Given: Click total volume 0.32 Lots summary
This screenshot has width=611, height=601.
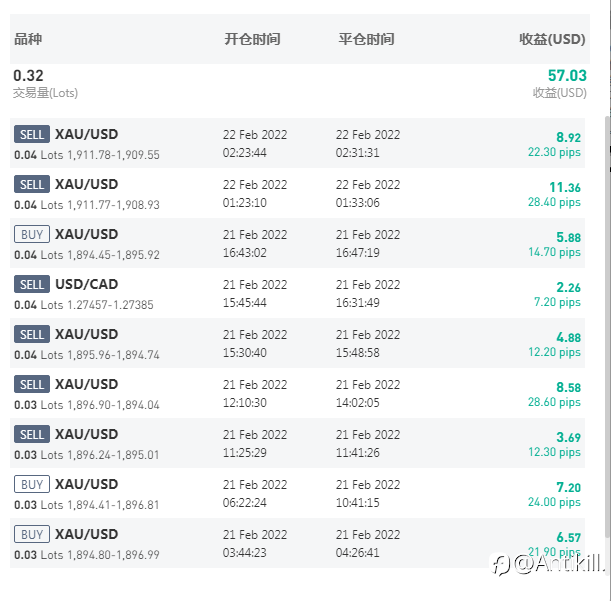Looking at the screenshot, I should (45, 83).
